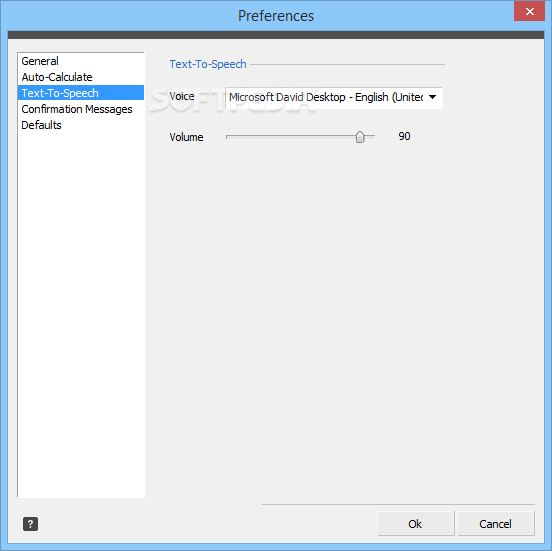Viewport: 552px width, 551px height.
Task: Click the Text-To-Speech section heading
Action: click(208, 64)
